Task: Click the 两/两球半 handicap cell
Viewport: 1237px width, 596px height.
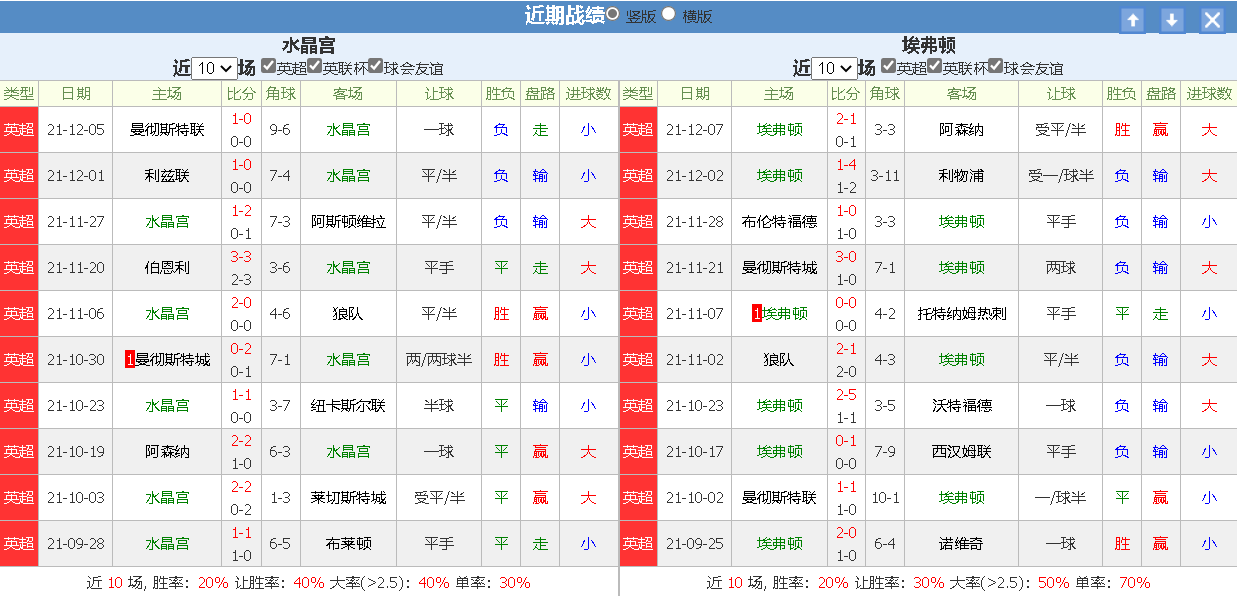Action: point(439,359)
